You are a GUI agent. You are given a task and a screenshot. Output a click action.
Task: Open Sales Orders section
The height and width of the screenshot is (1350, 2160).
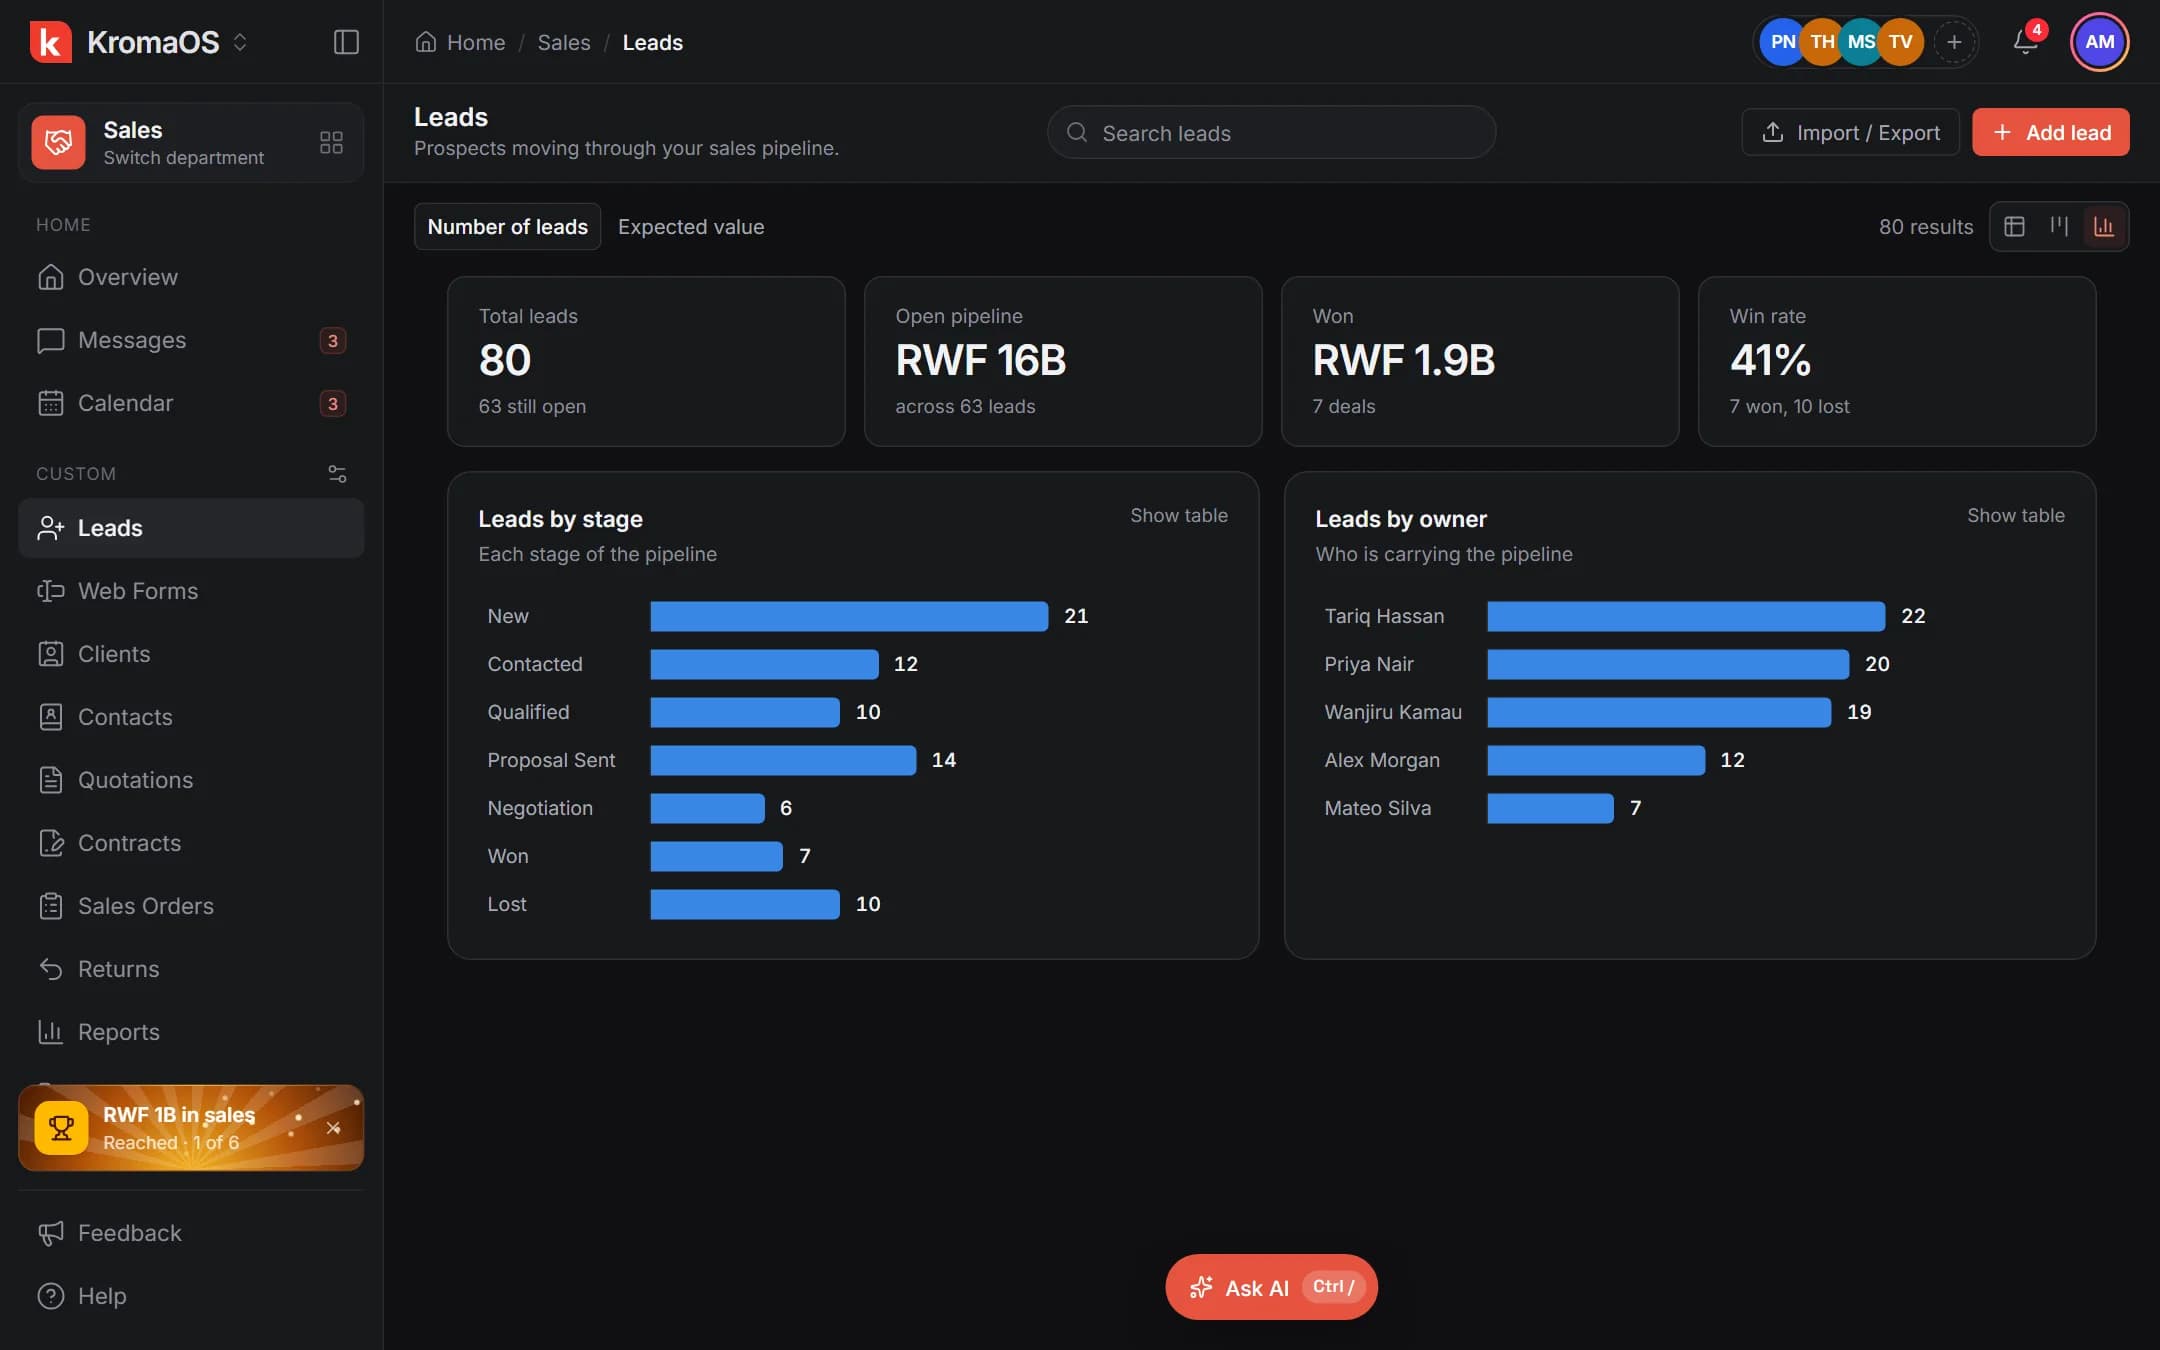(191, 906)
